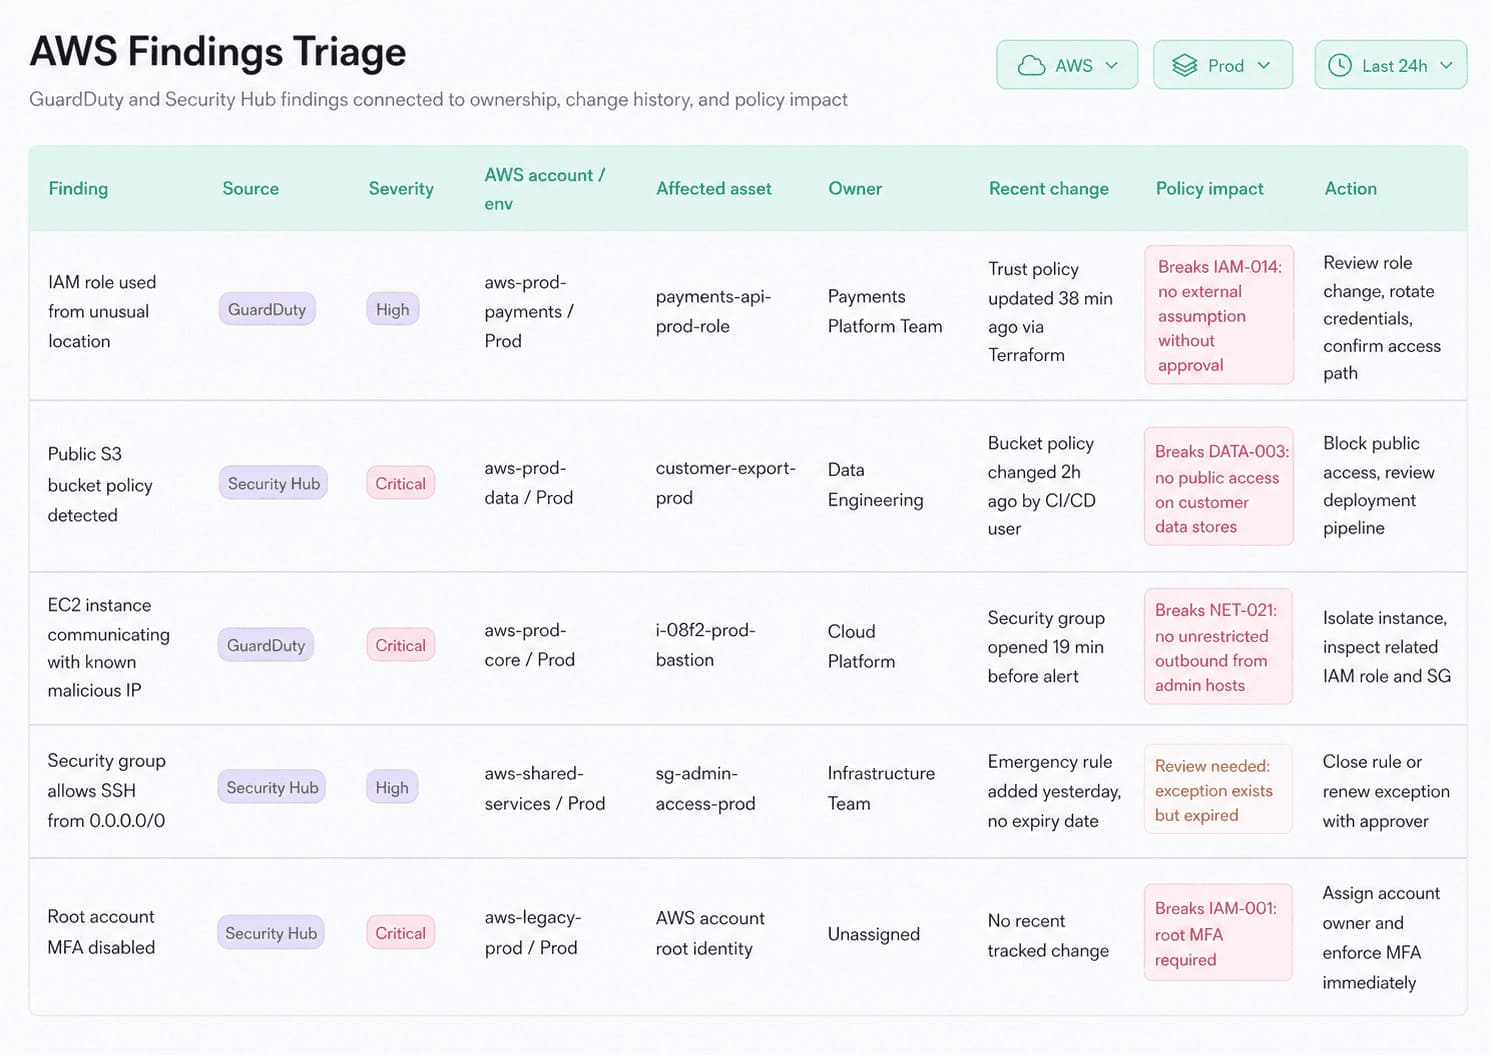Click the Breaks IAM-001 root MFA badge
This screenshot has width=1491, height=1055.
(1217, 933)
